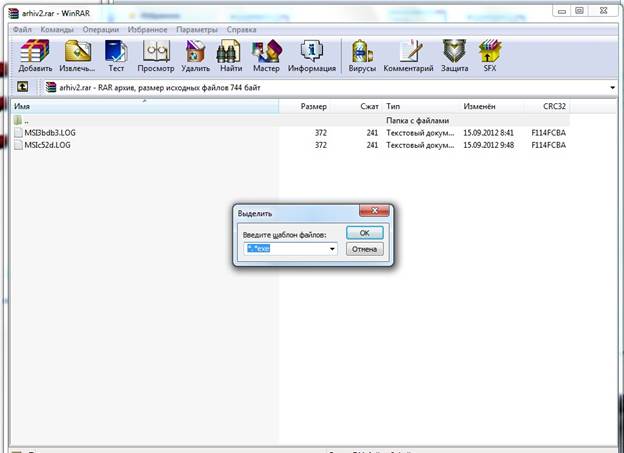Sort by Изменён column header

point(492,106)
